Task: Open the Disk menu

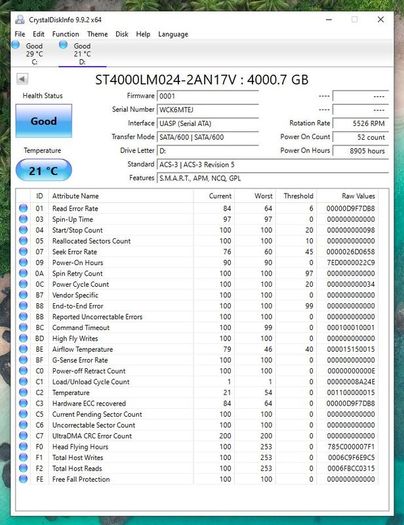Action: (x=122, y=34)
